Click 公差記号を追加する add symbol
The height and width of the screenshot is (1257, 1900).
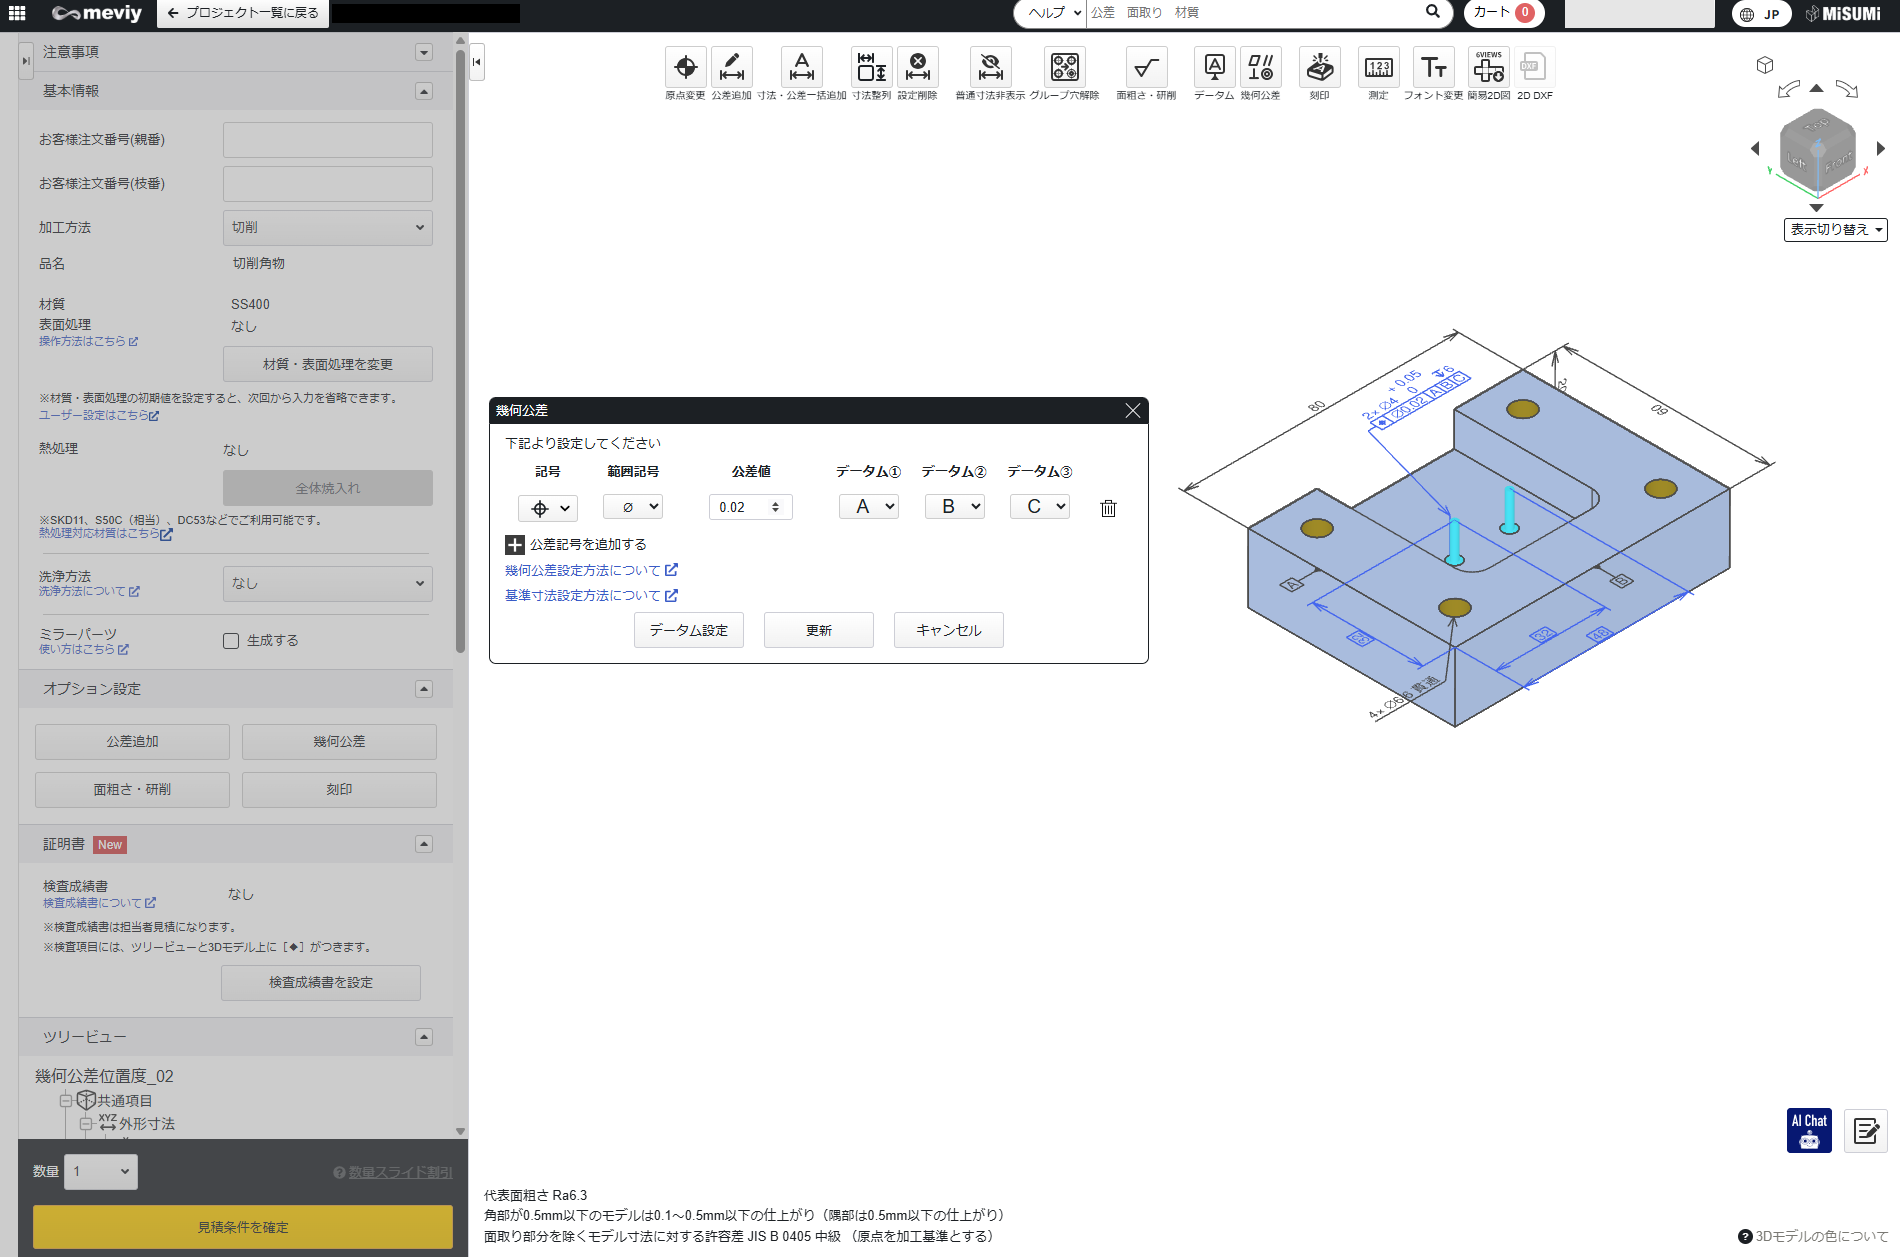(x=576, y=545)
